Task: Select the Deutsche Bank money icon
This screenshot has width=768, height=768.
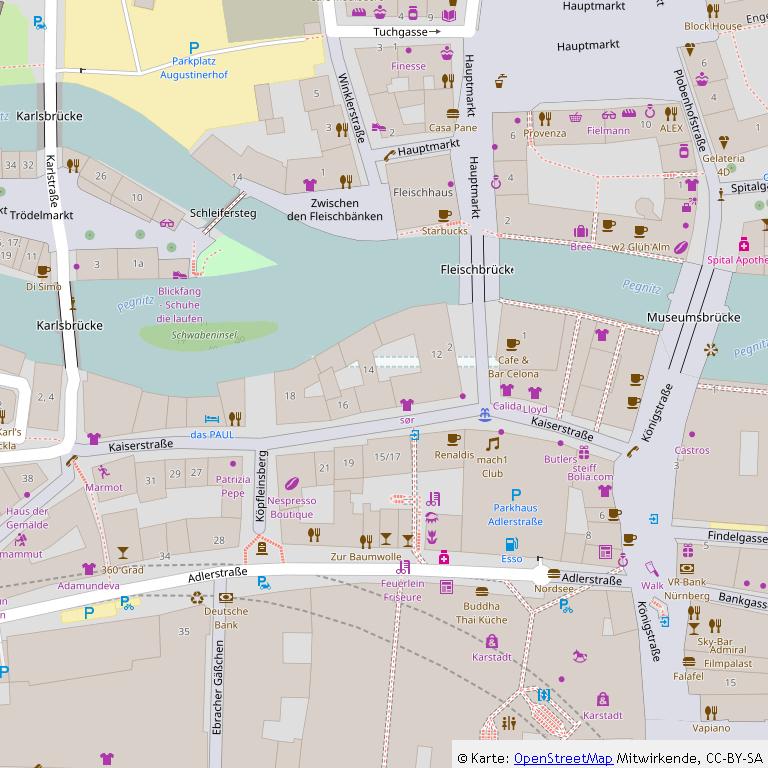Action: [x=226, y=598]
